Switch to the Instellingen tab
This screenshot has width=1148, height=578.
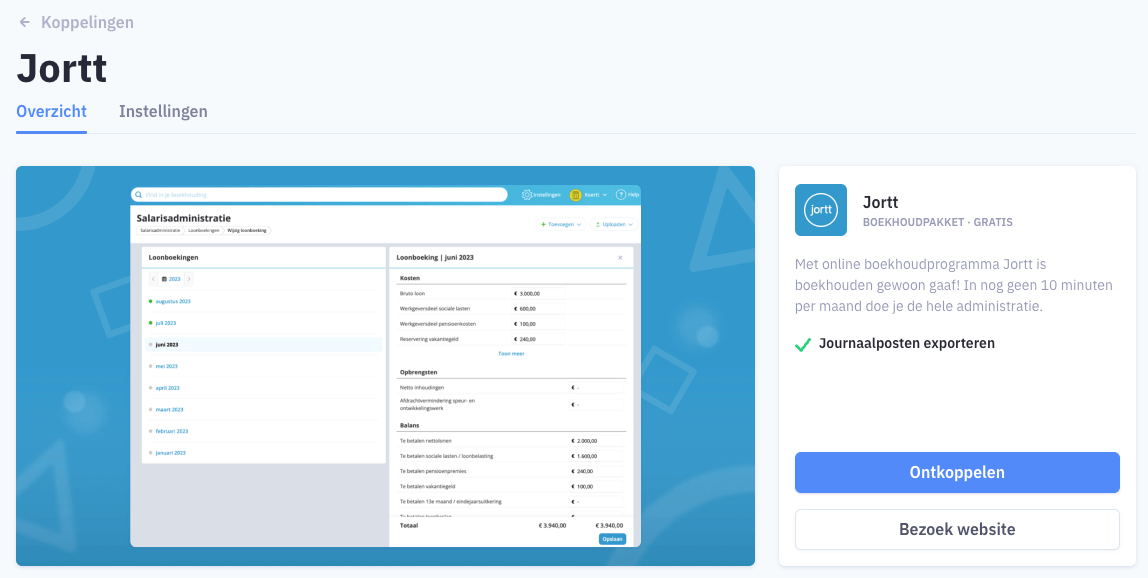(163, 111)
